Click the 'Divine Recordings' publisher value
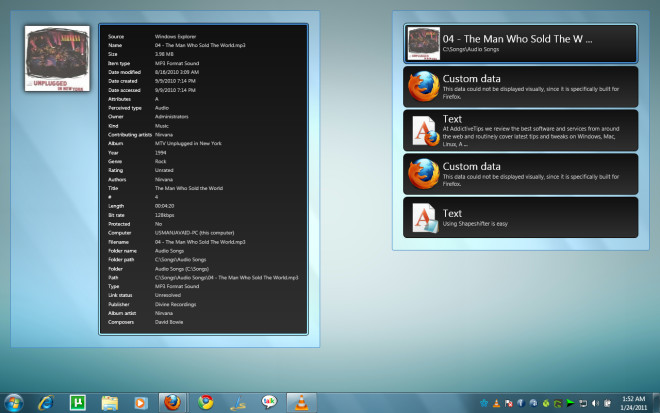Image resolution: width=660 pixels, height=413 pixels. (176, 304)
